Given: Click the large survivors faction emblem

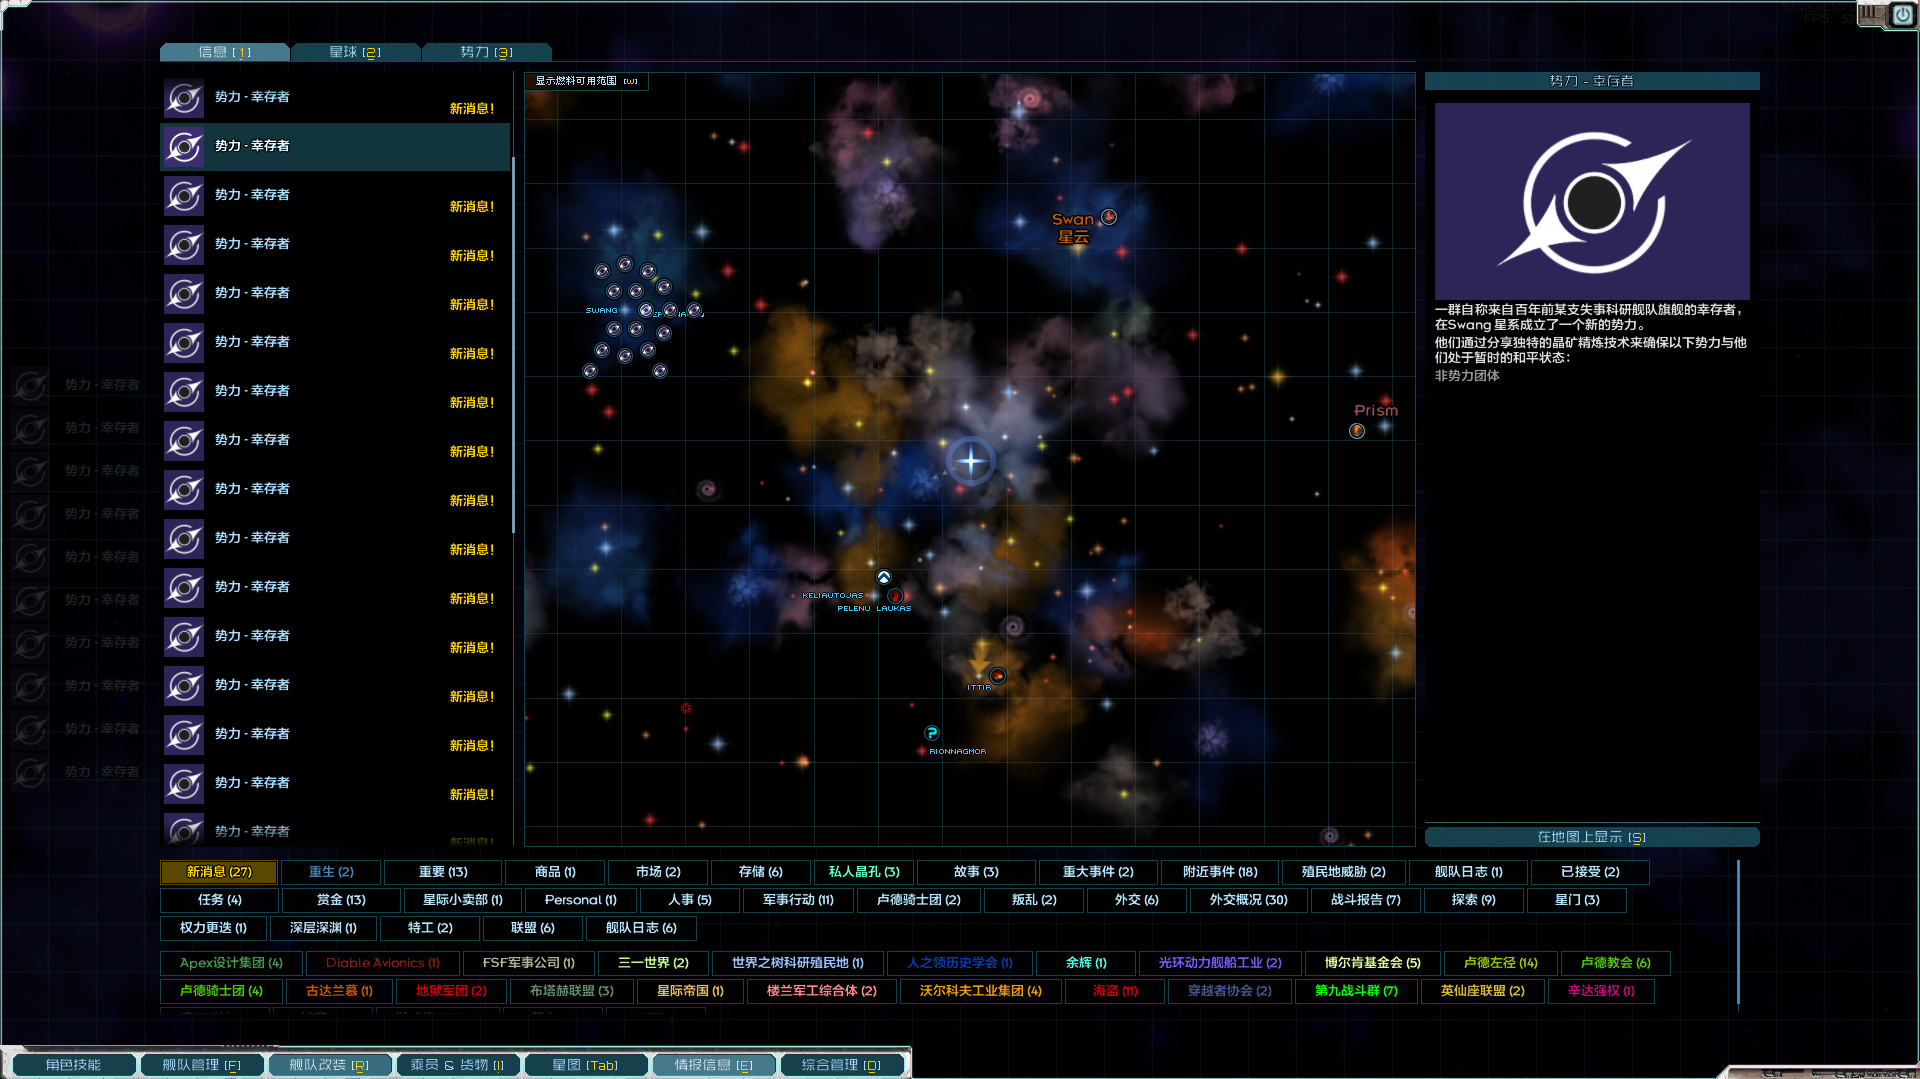Looking at the screenshot, I should click(x=1592, y=201).
